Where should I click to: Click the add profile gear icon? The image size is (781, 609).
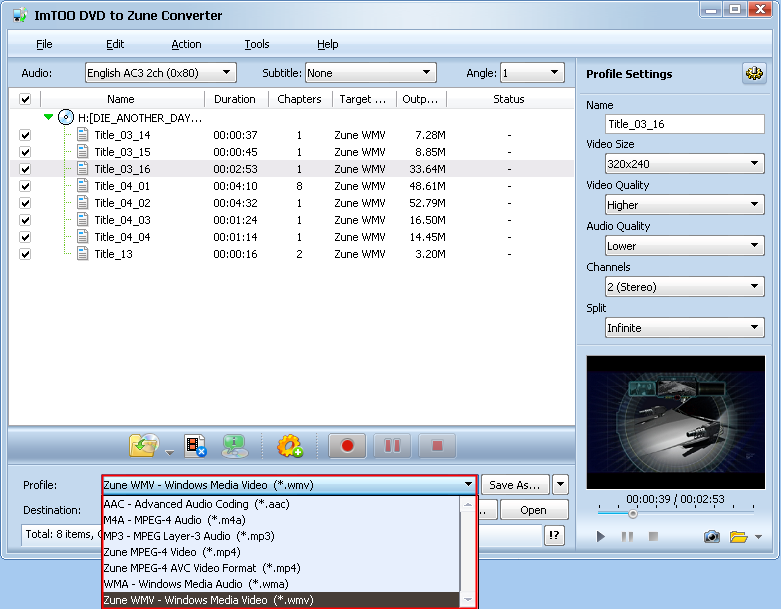pyautogui.click(x=290, y=445)
